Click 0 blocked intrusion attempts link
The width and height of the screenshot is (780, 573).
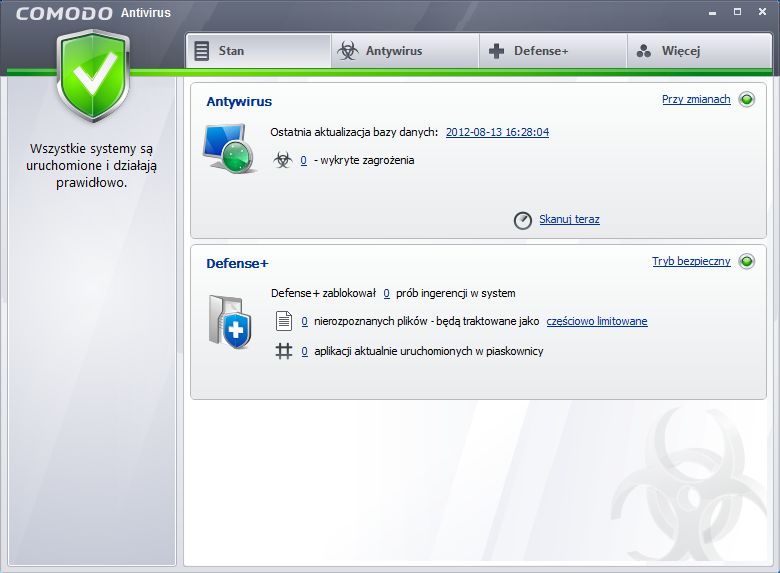coord(387,293)
